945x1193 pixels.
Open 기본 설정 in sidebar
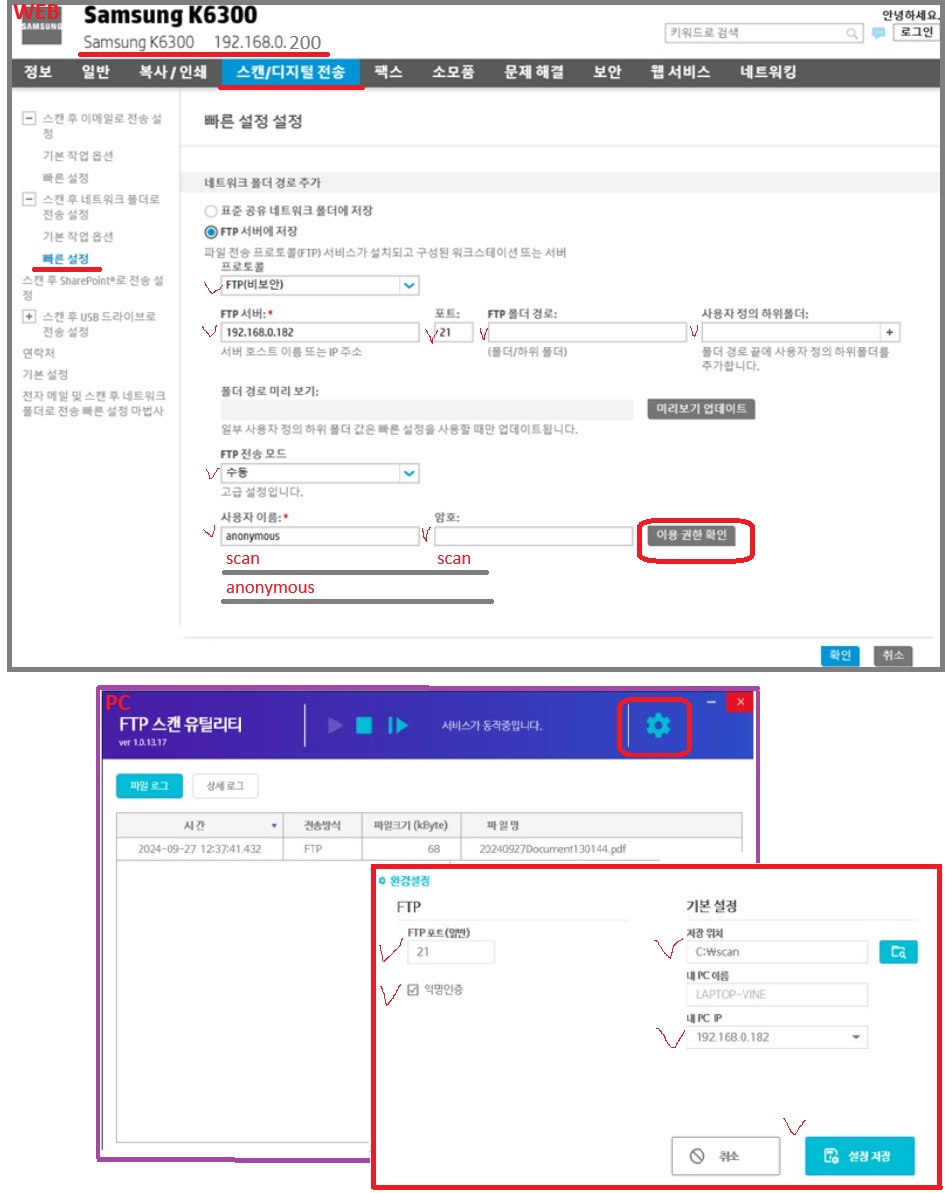45,374
